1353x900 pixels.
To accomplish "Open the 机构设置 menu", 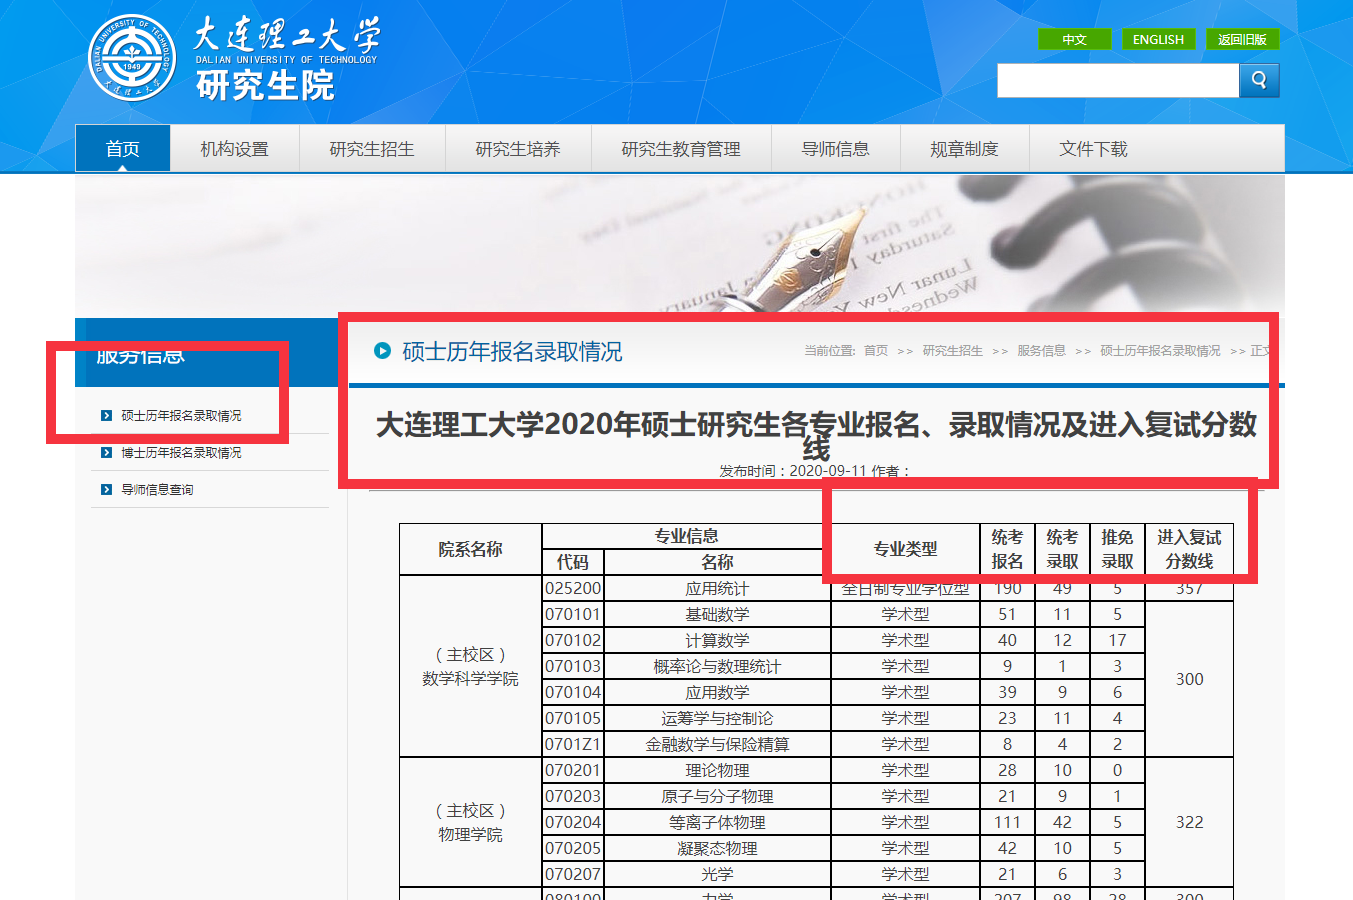I will click(x=235, y=149).
